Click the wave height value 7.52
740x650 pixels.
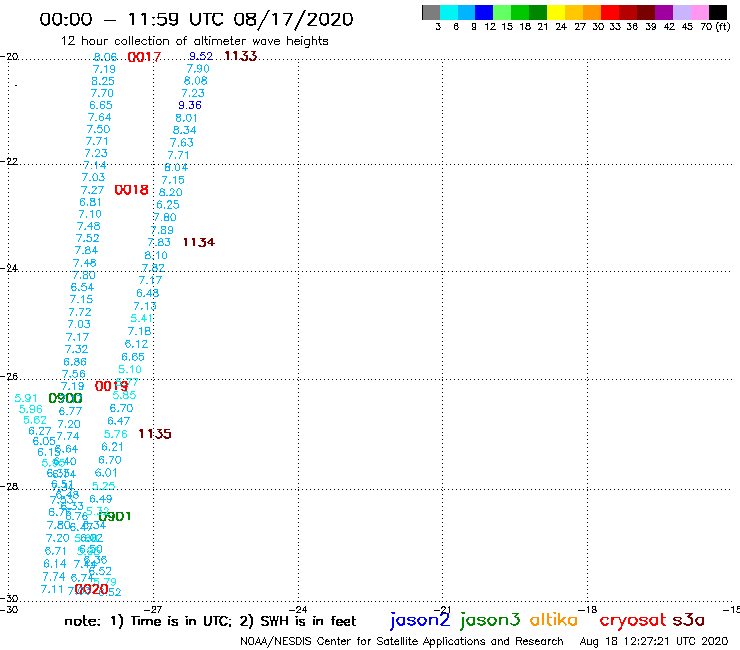pos(88,238)
